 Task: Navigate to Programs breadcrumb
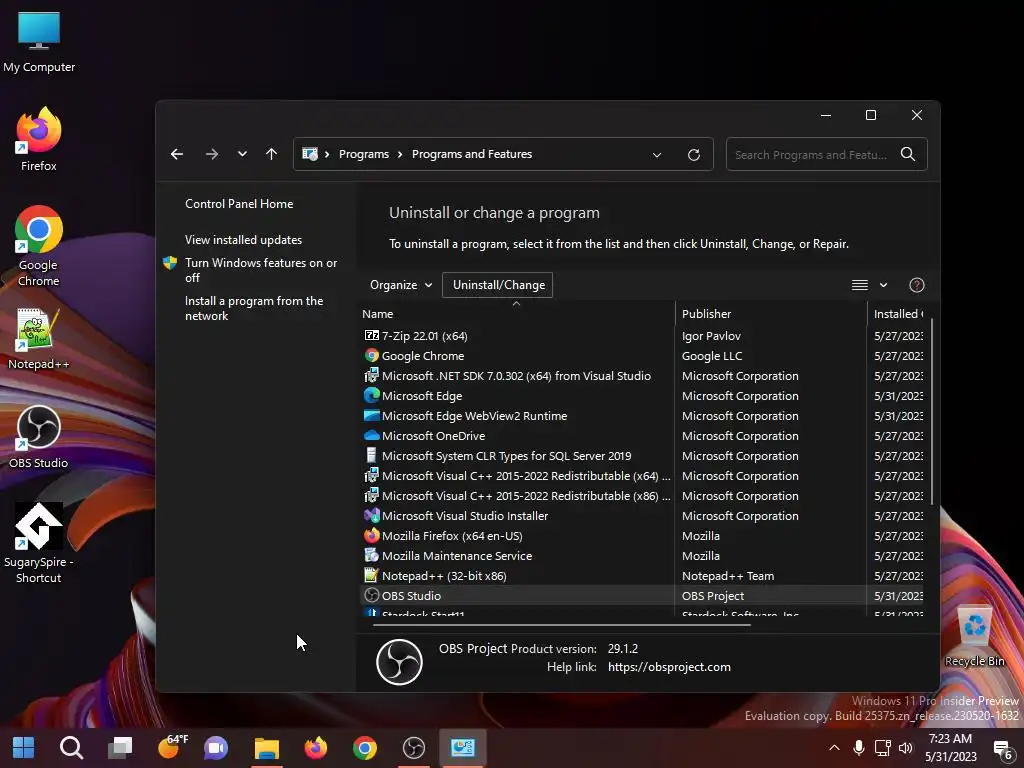[364, 154]
